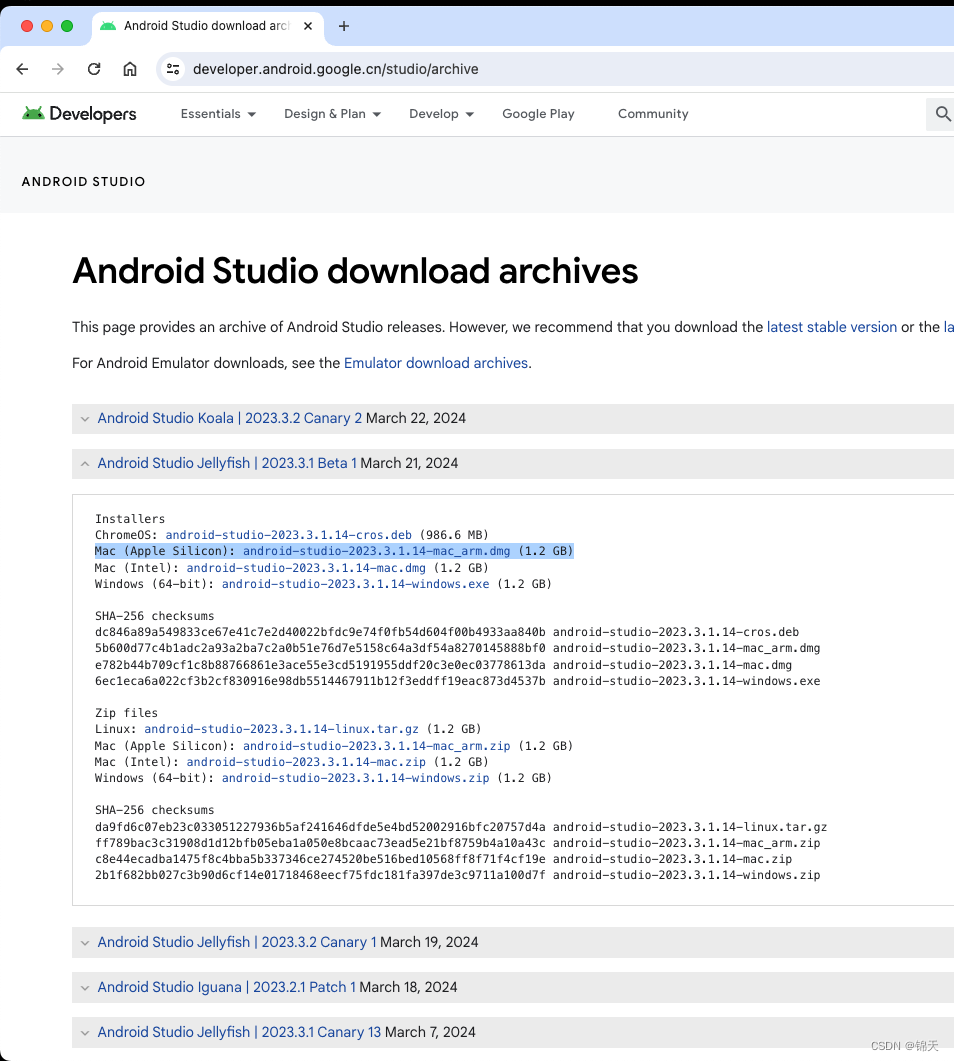The image size is (954, 1061).
Task: Open Android Studio Koala 2023.3.2 Canary 2 link
Action: [x=229, y=418]
